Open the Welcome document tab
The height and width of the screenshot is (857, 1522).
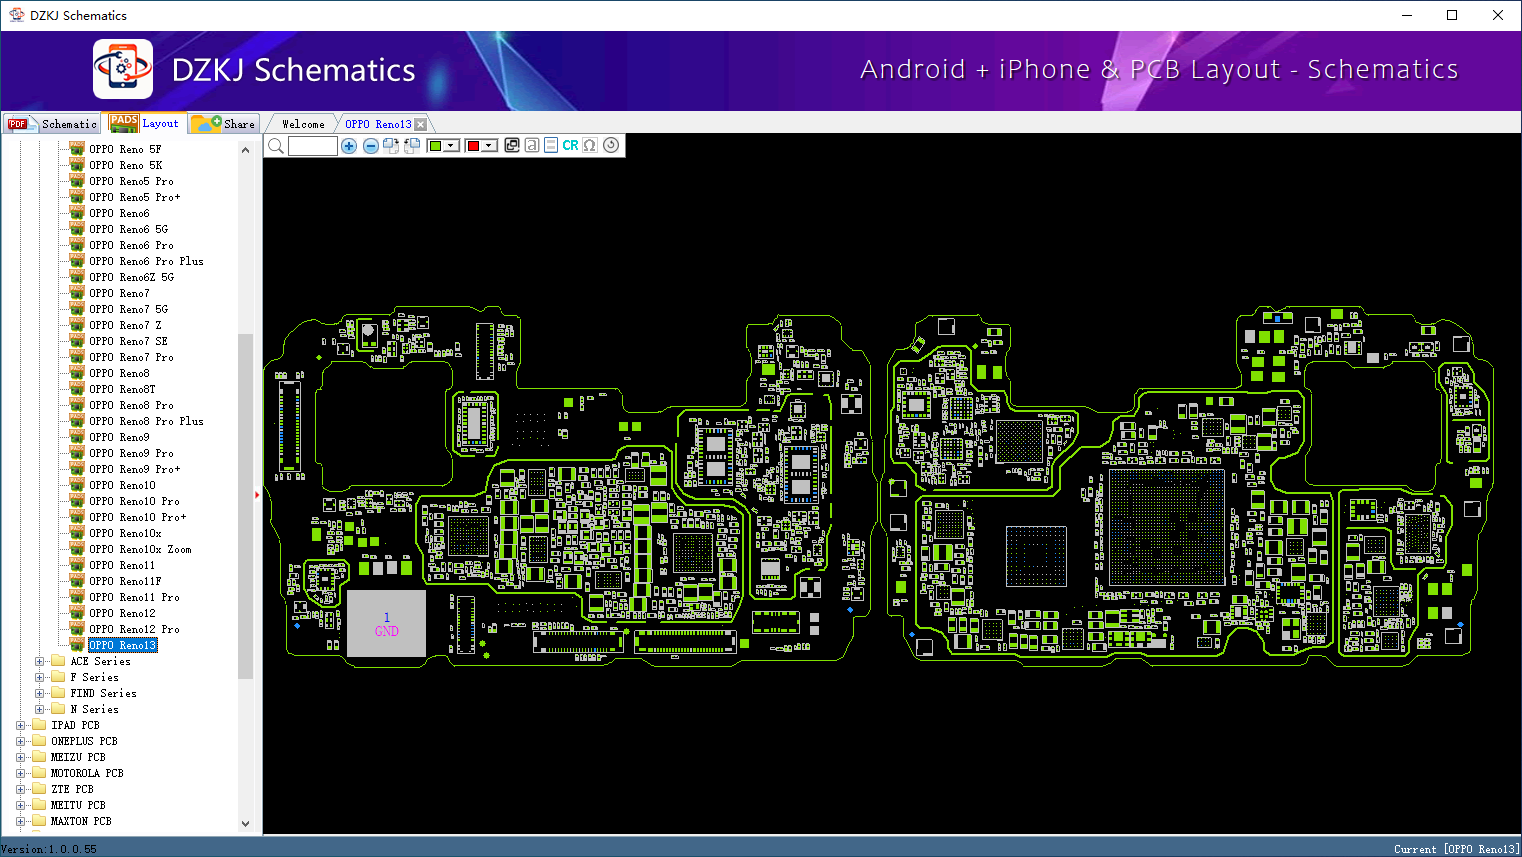click(303, 124)
